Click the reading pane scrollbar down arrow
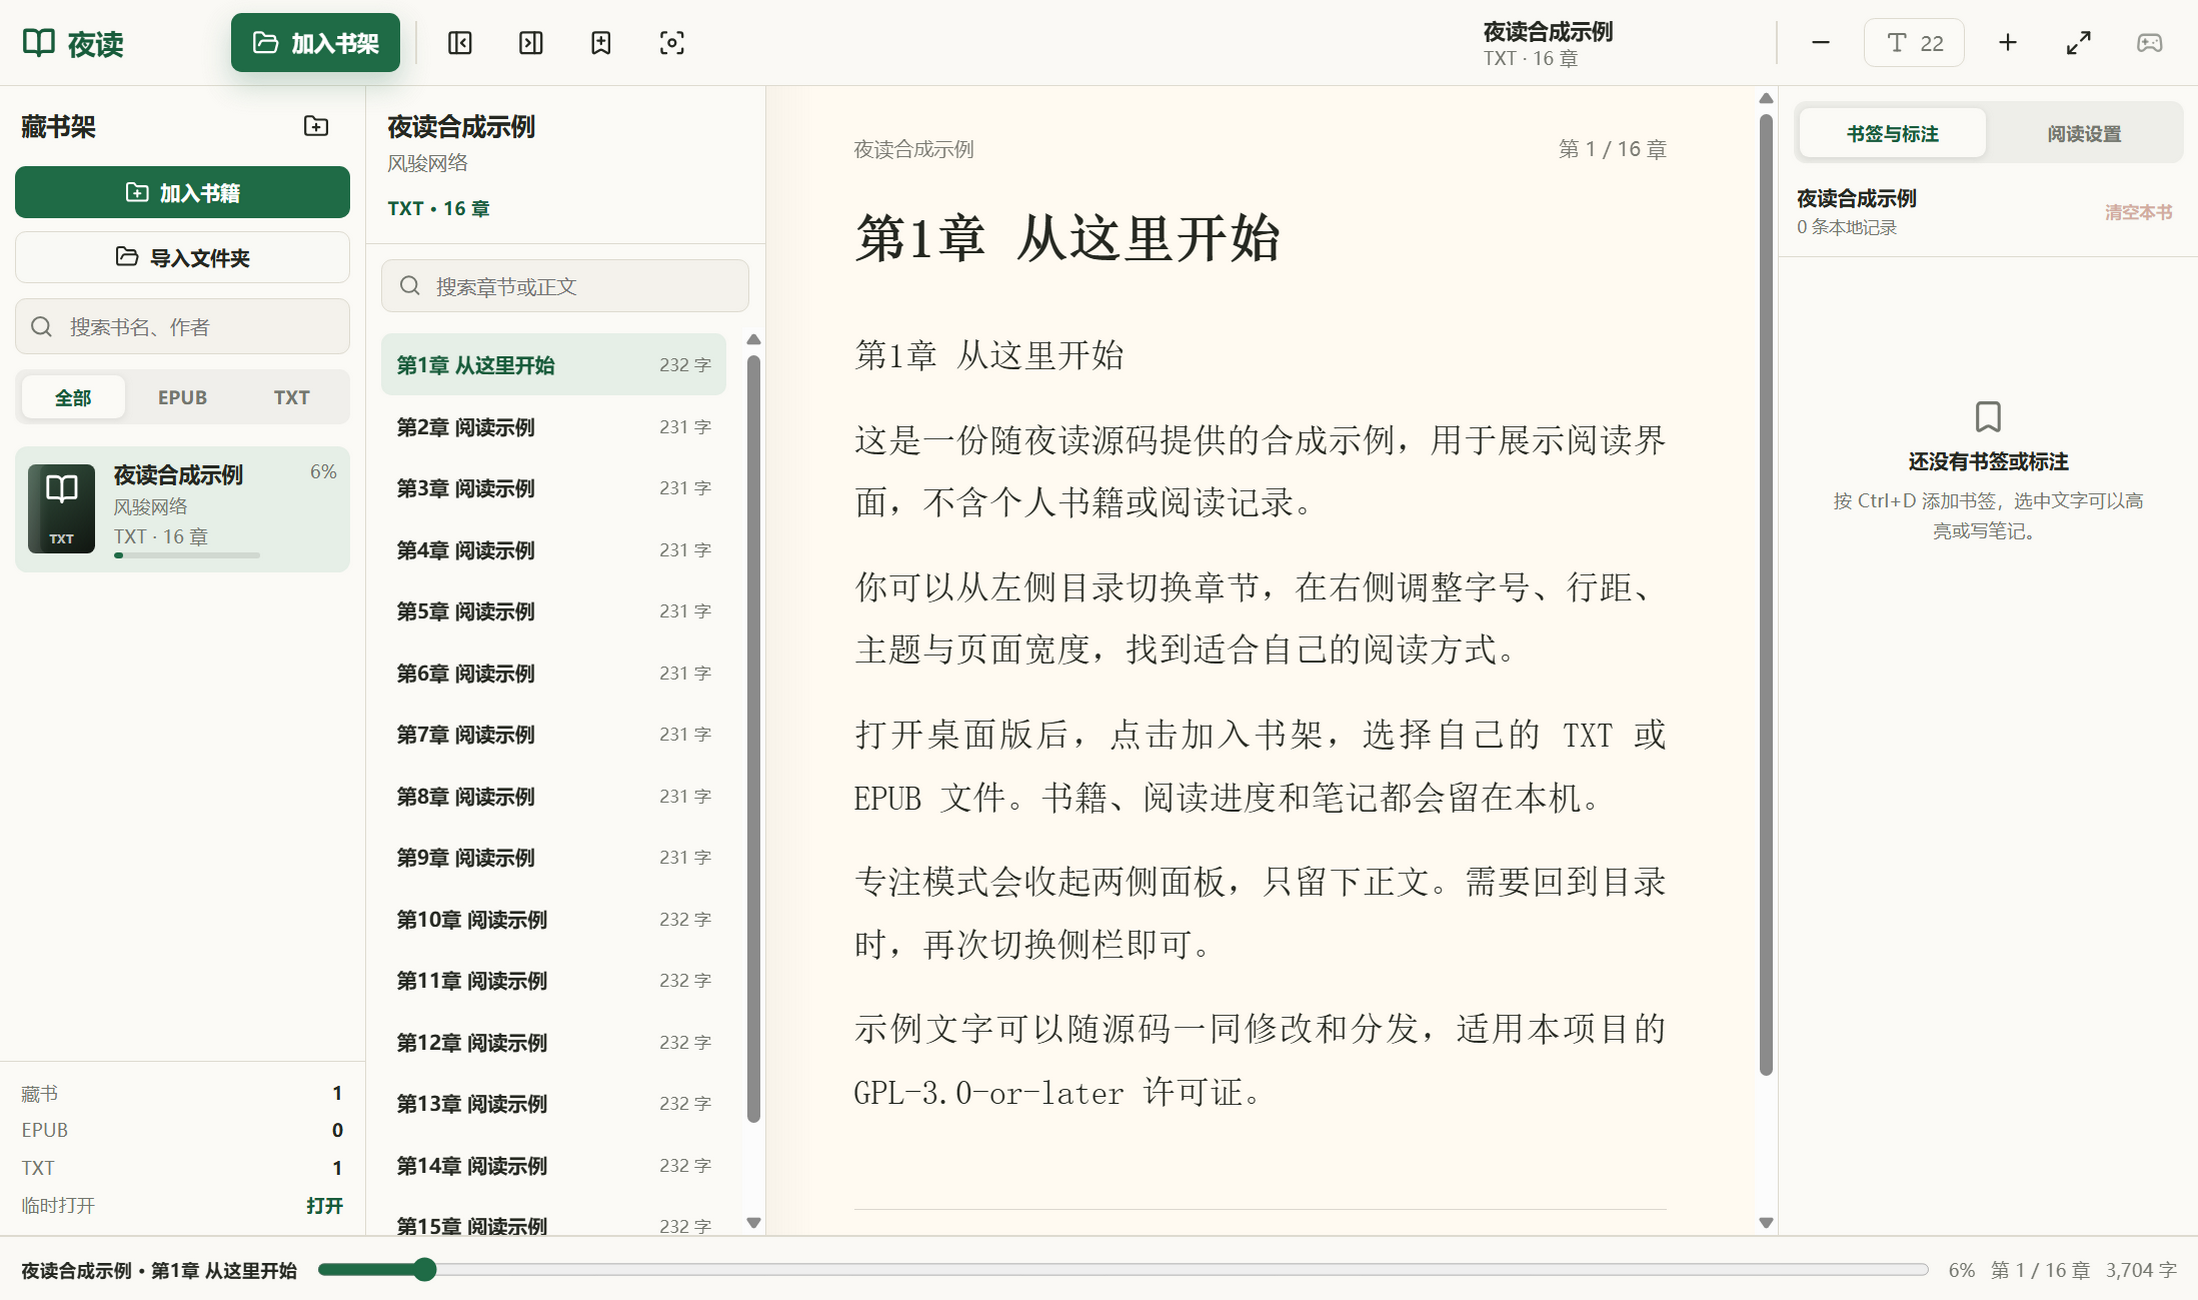Viewport: 2198px width, 1300px height. [1766, 1223]
